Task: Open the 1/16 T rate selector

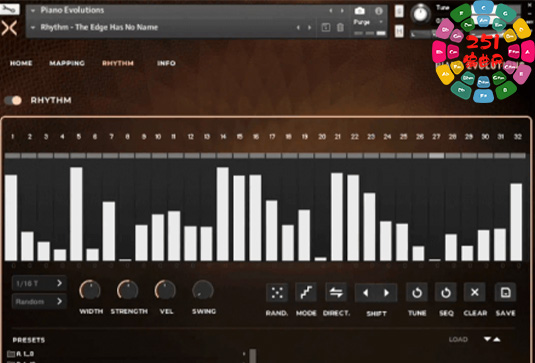Action: click(39, 283)
